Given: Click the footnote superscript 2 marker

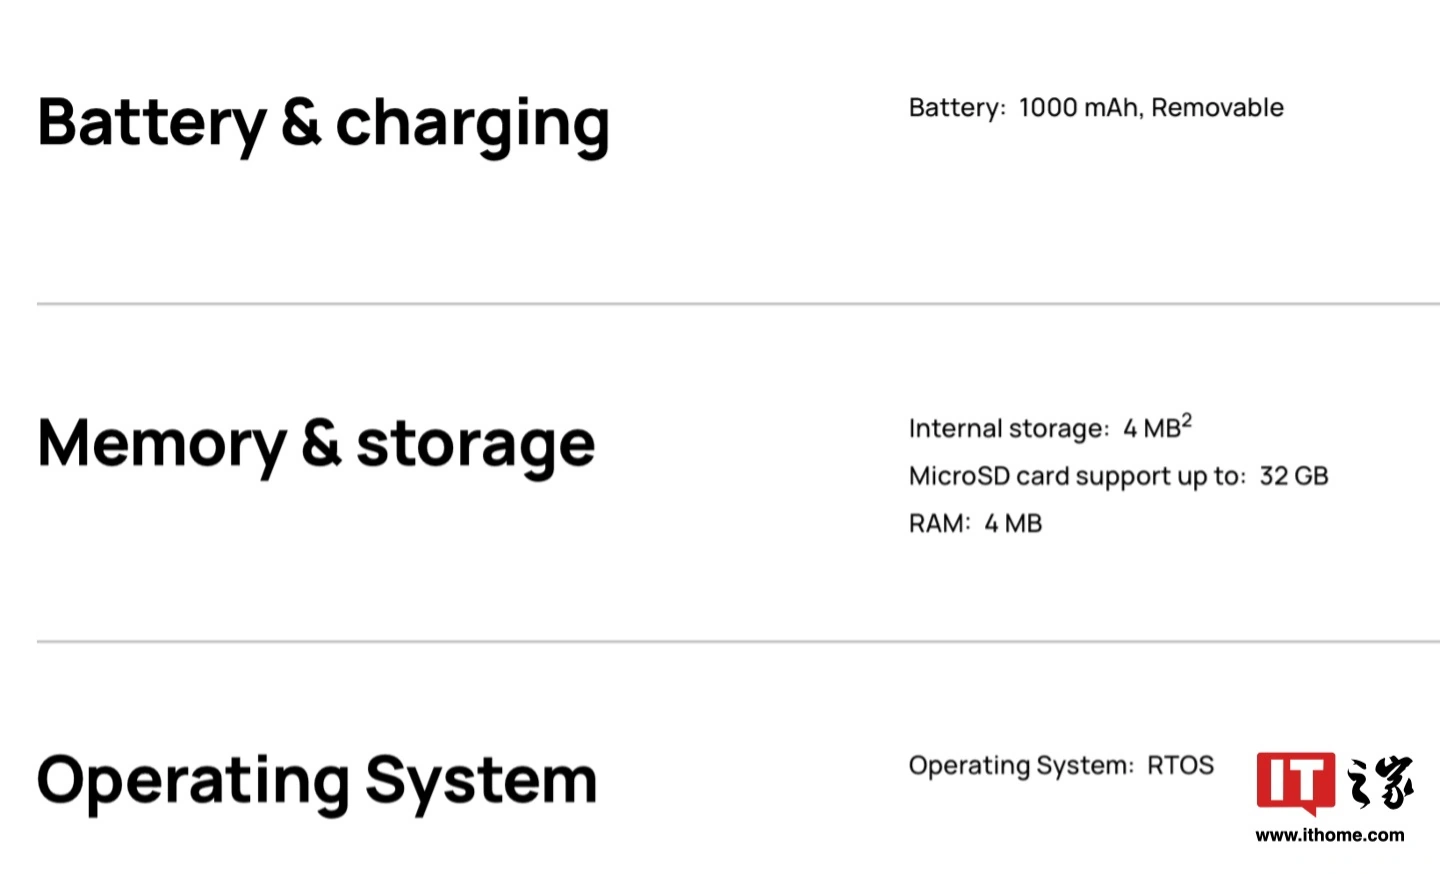Looking at the screenshot, I should tap(1187, 420).
